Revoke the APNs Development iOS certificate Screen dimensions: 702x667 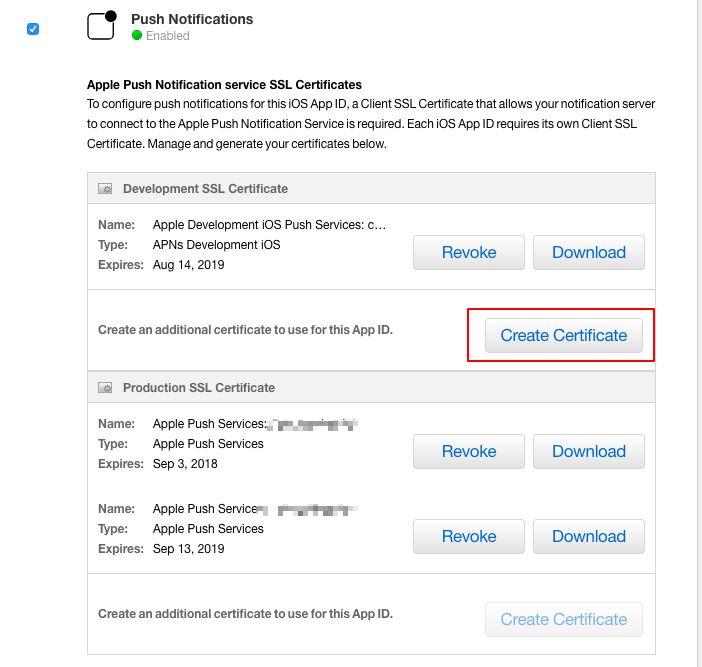(469, 253)
